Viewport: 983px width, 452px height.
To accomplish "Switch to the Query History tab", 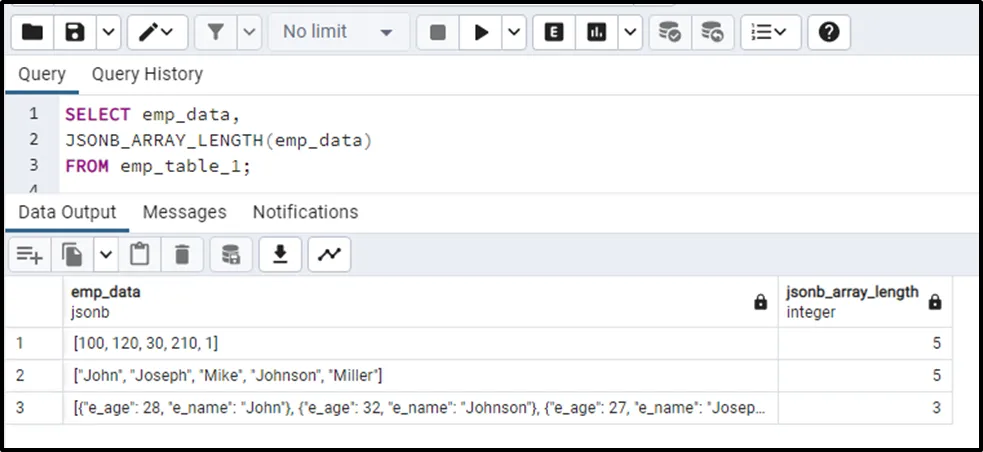I will coord(147,74).
